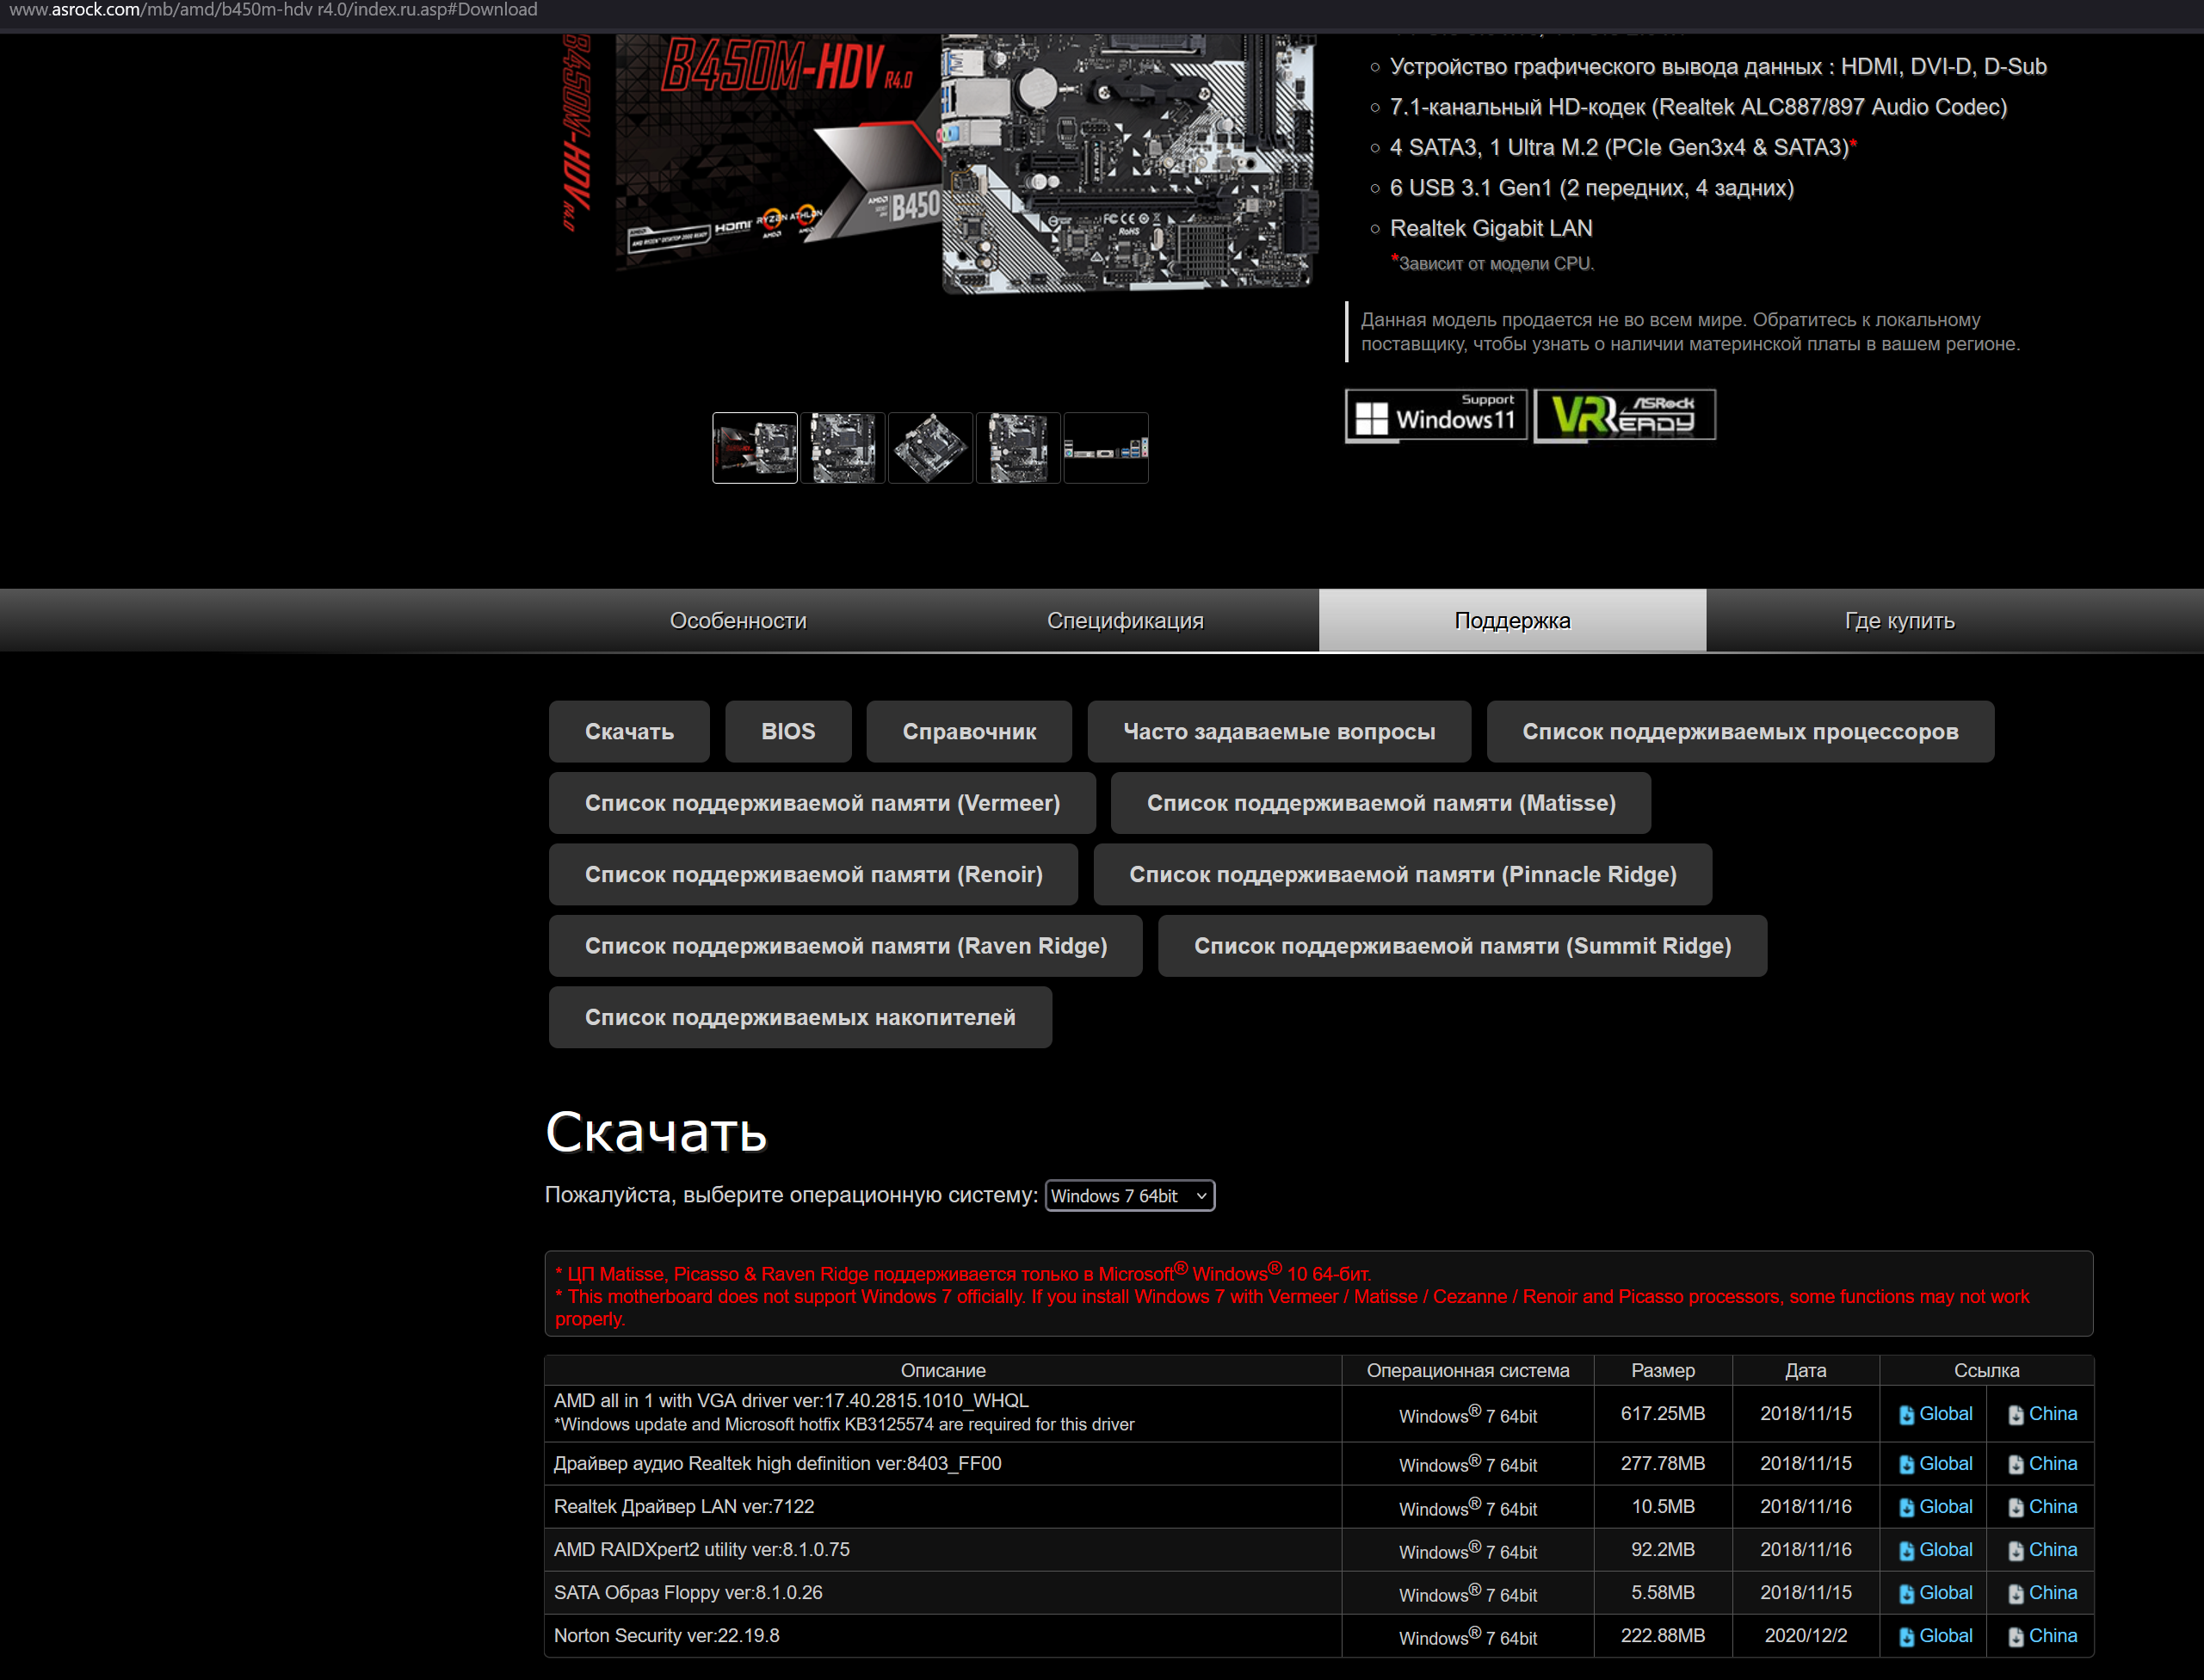Click the 617.25MB size cell

1663,1414
